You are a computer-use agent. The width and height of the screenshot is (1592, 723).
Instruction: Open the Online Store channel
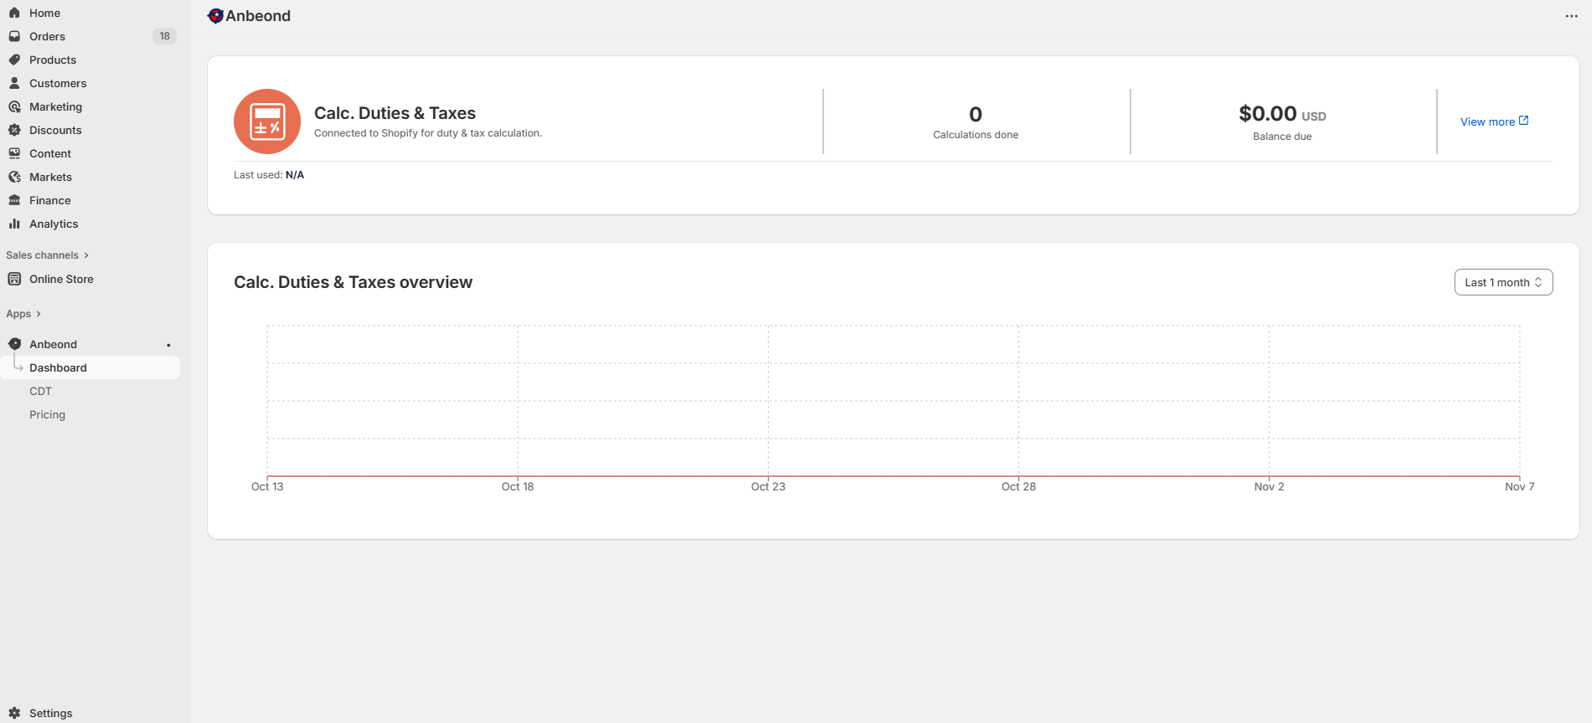(x=61, y=279)
